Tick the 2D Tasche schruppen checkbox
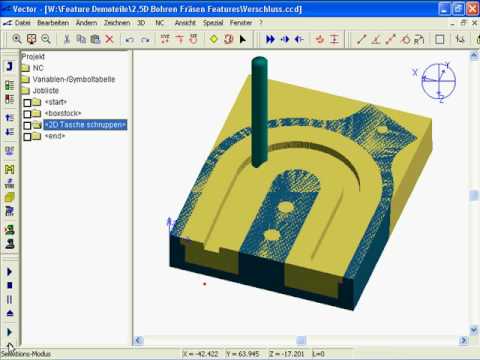 pyautogui.click(x=27, y=125)
